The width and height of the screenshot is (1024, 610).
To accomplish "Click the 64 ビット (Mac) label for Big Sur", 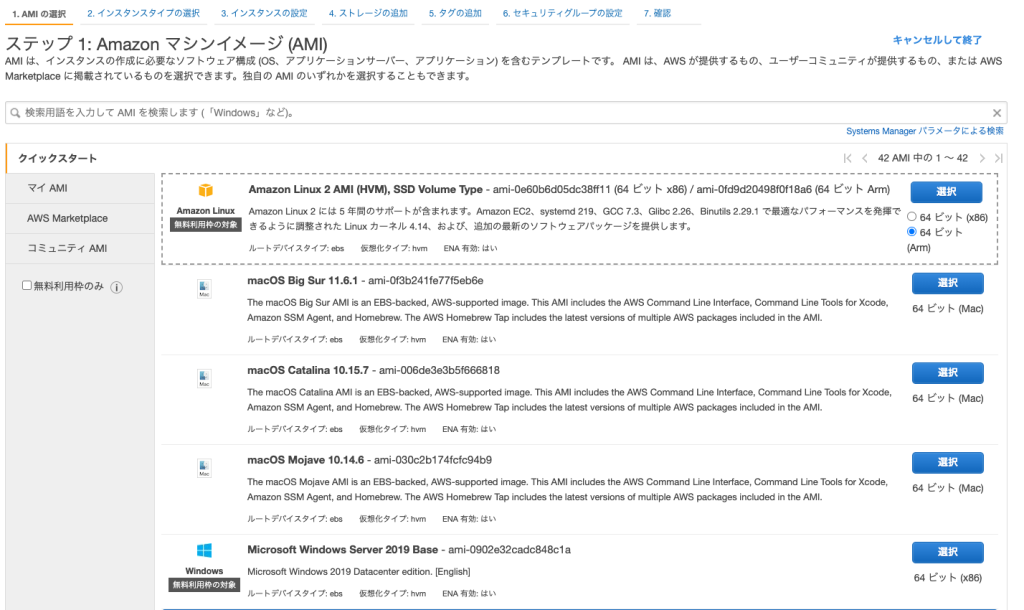I will (x=948, y=309).
